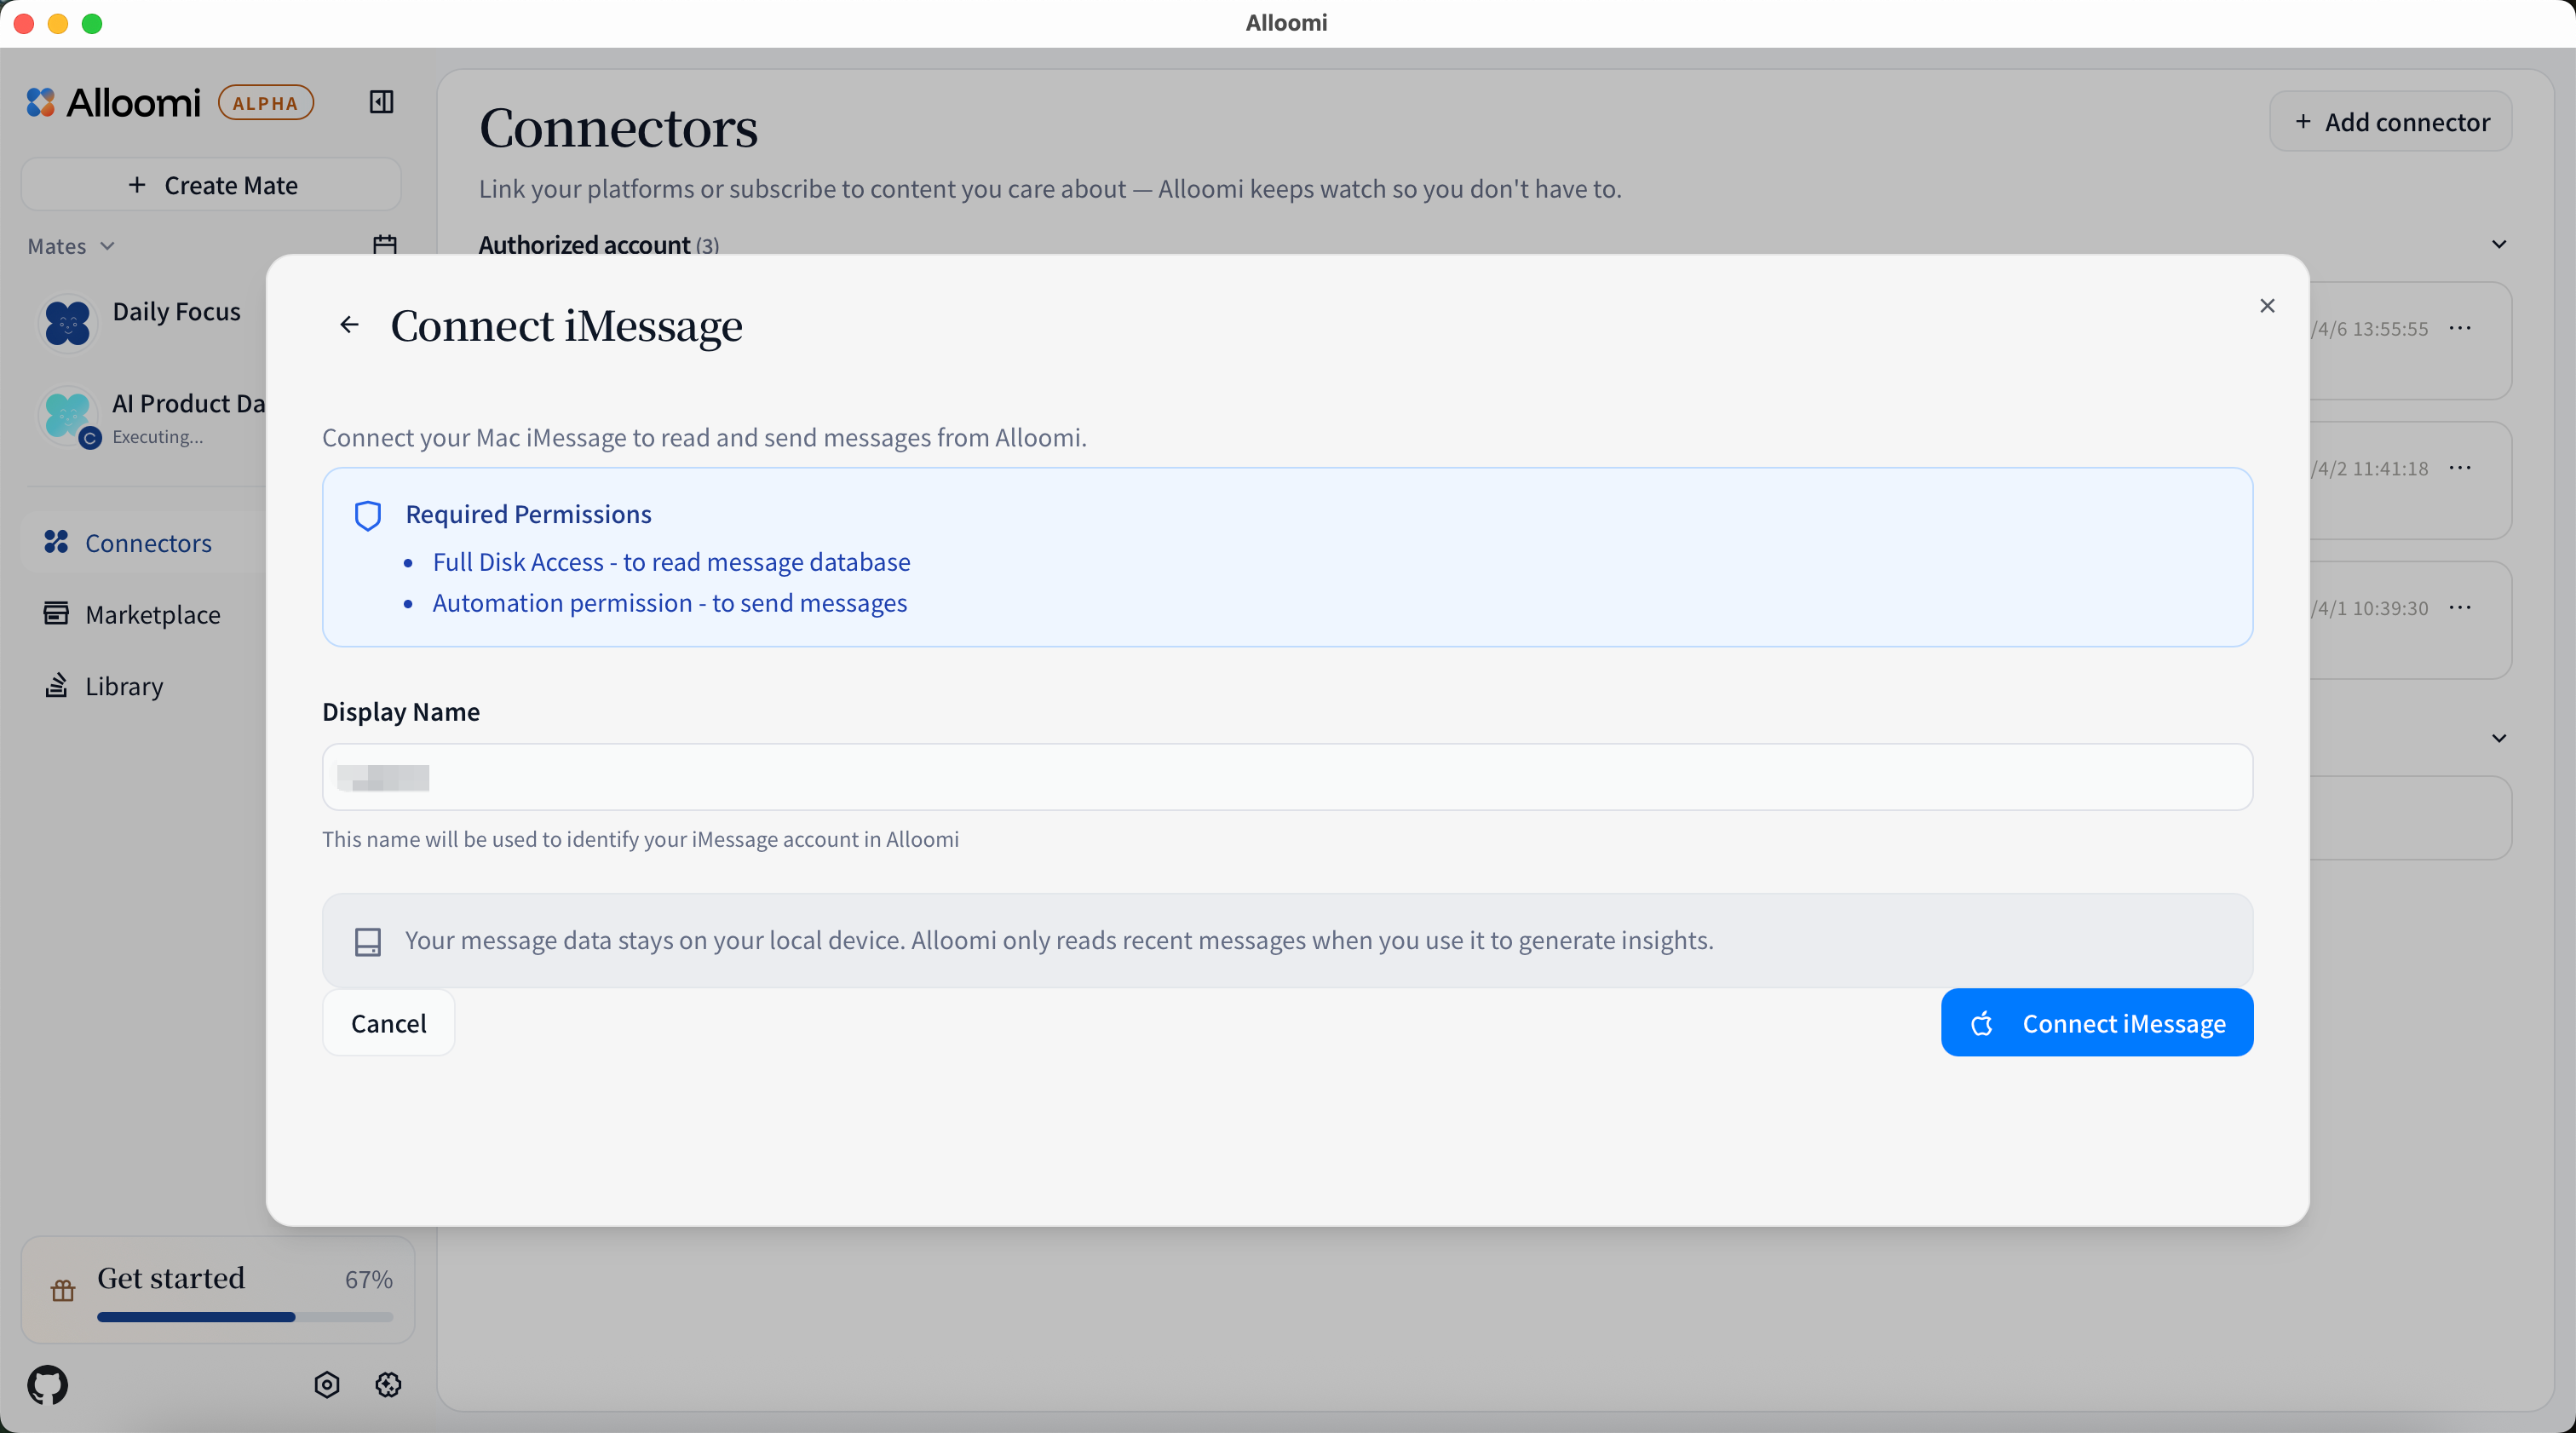Open settings gear icon in sidebar footer

(x=388, y=1384)
